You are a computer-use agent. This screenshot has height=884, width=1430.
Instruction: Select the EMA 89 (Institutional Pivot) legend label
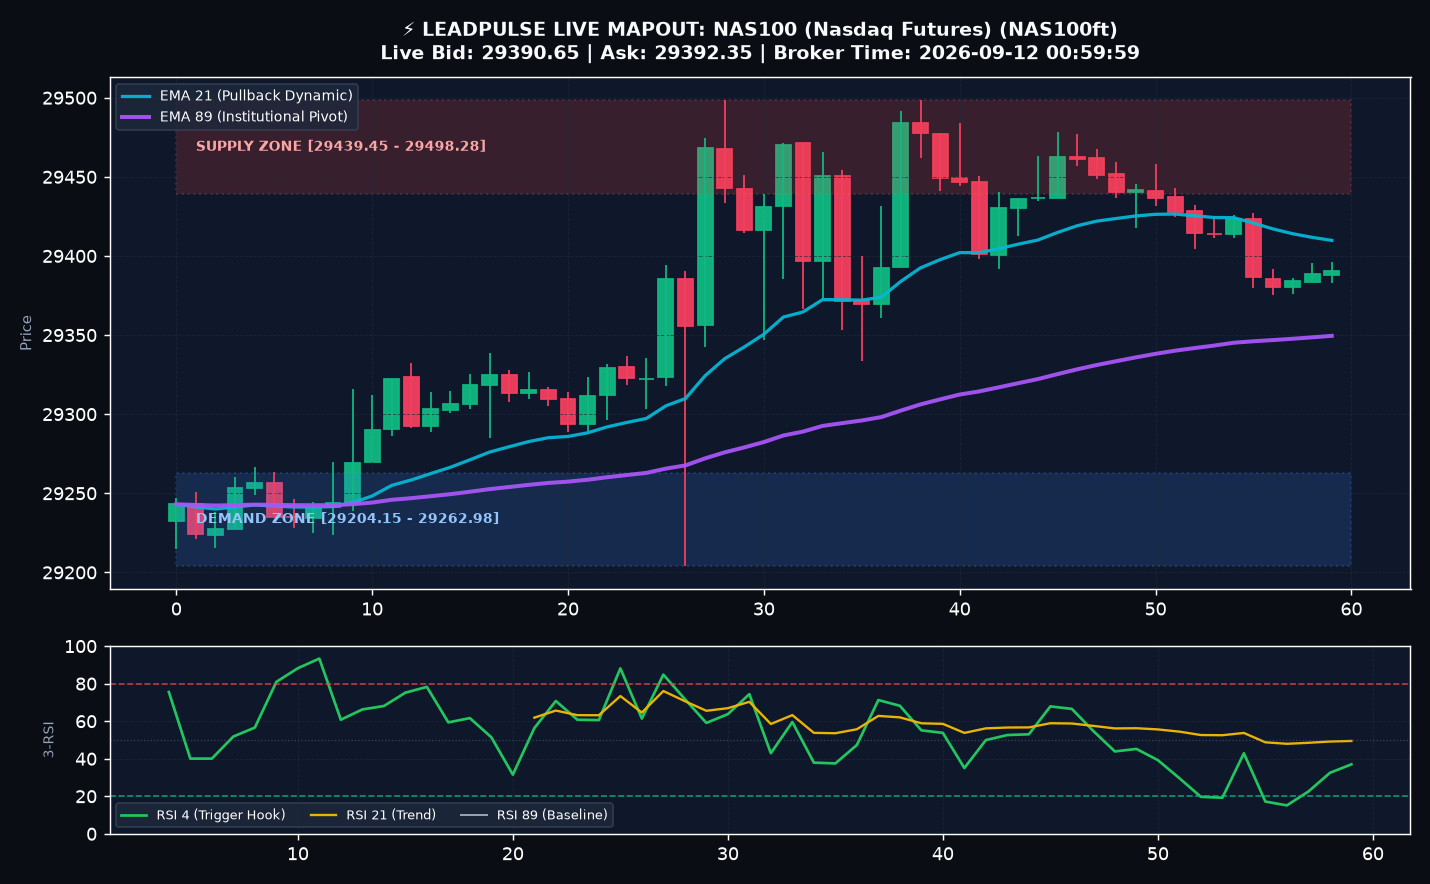254,117
